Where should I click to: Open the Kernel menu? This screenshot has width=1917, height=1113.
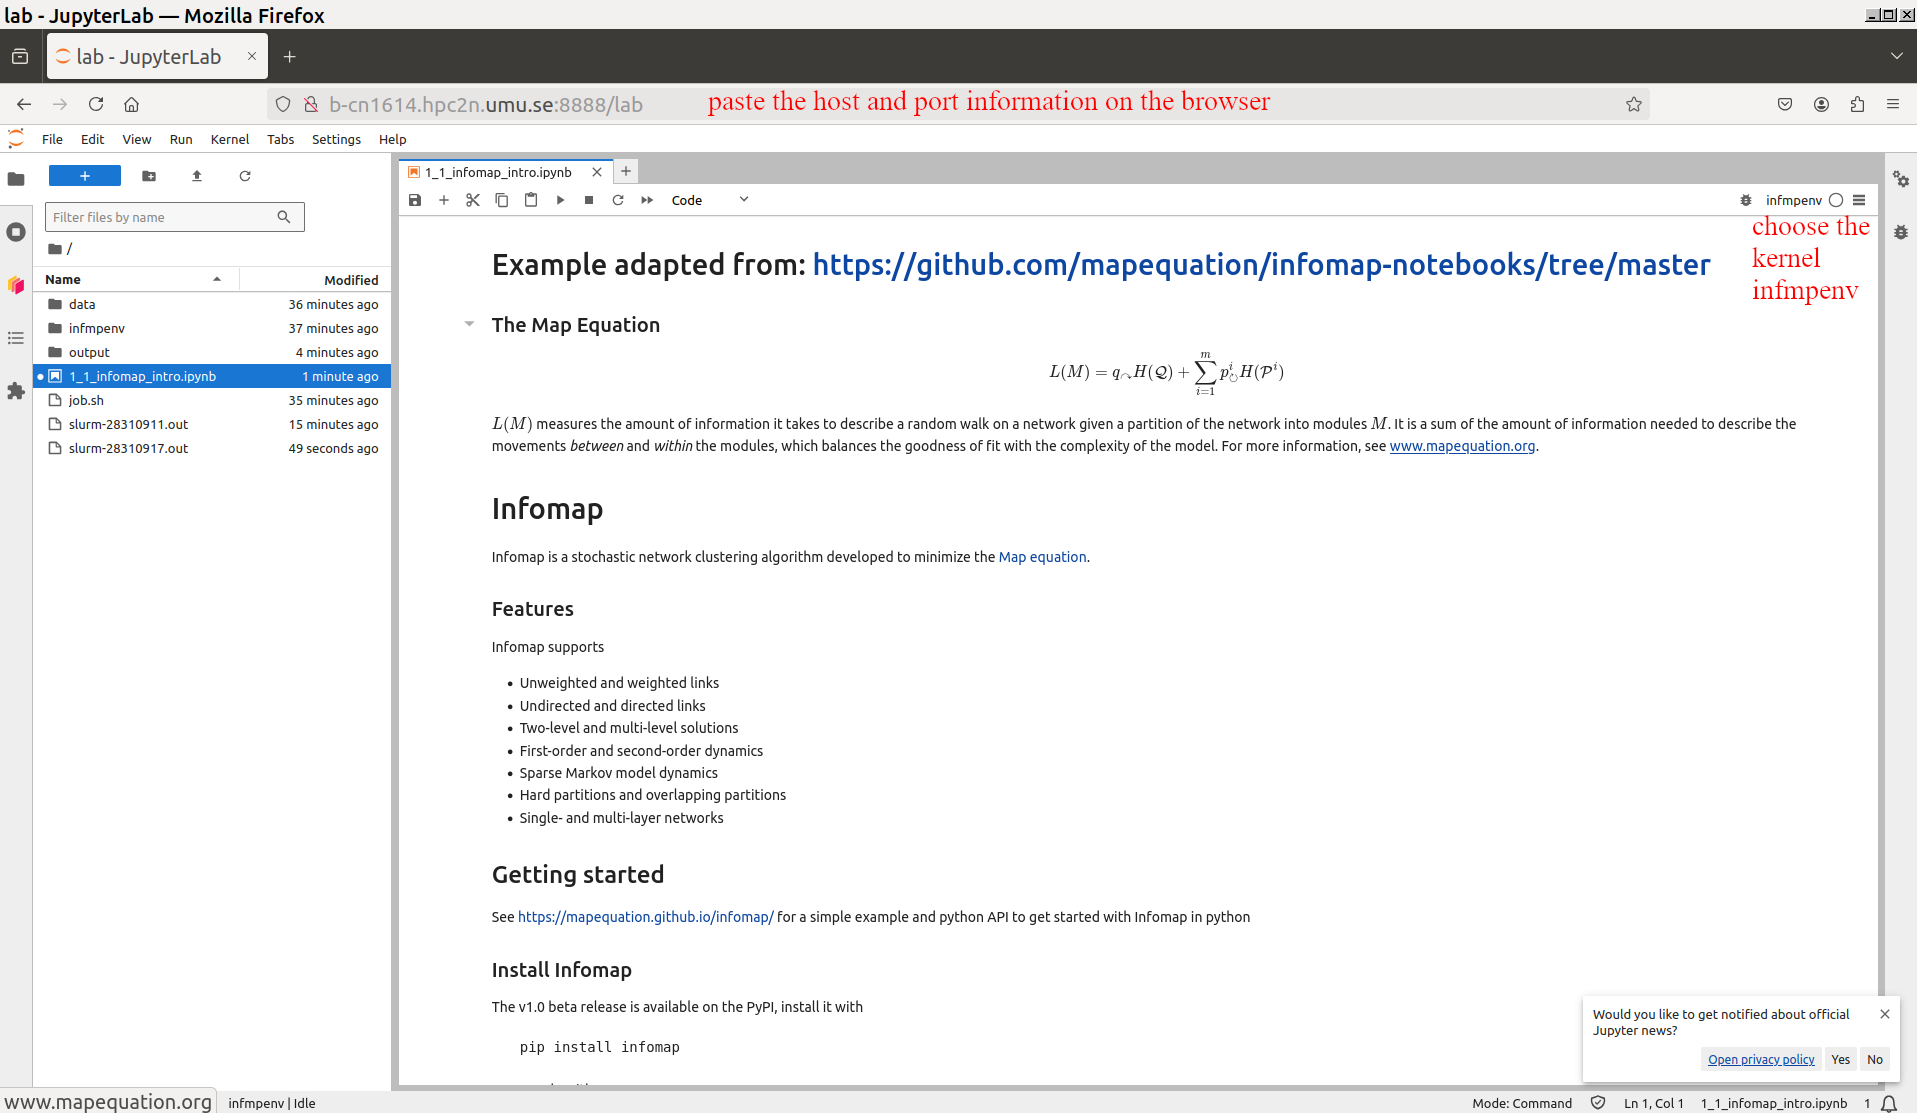230,139
